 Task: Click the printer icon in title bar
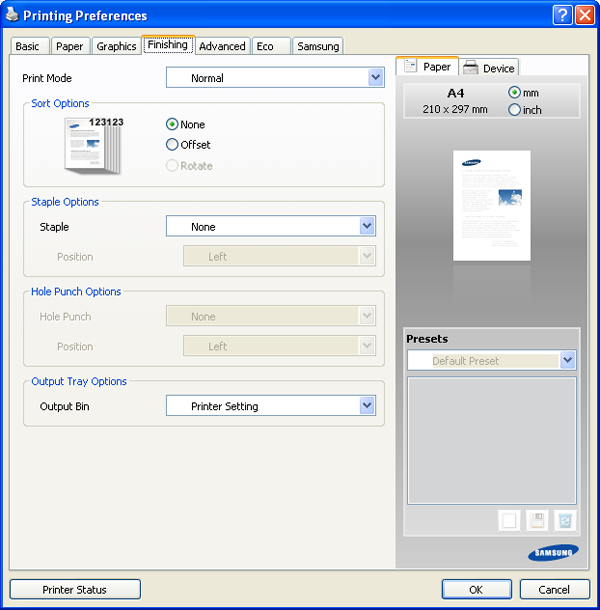[x=12, y=15]
